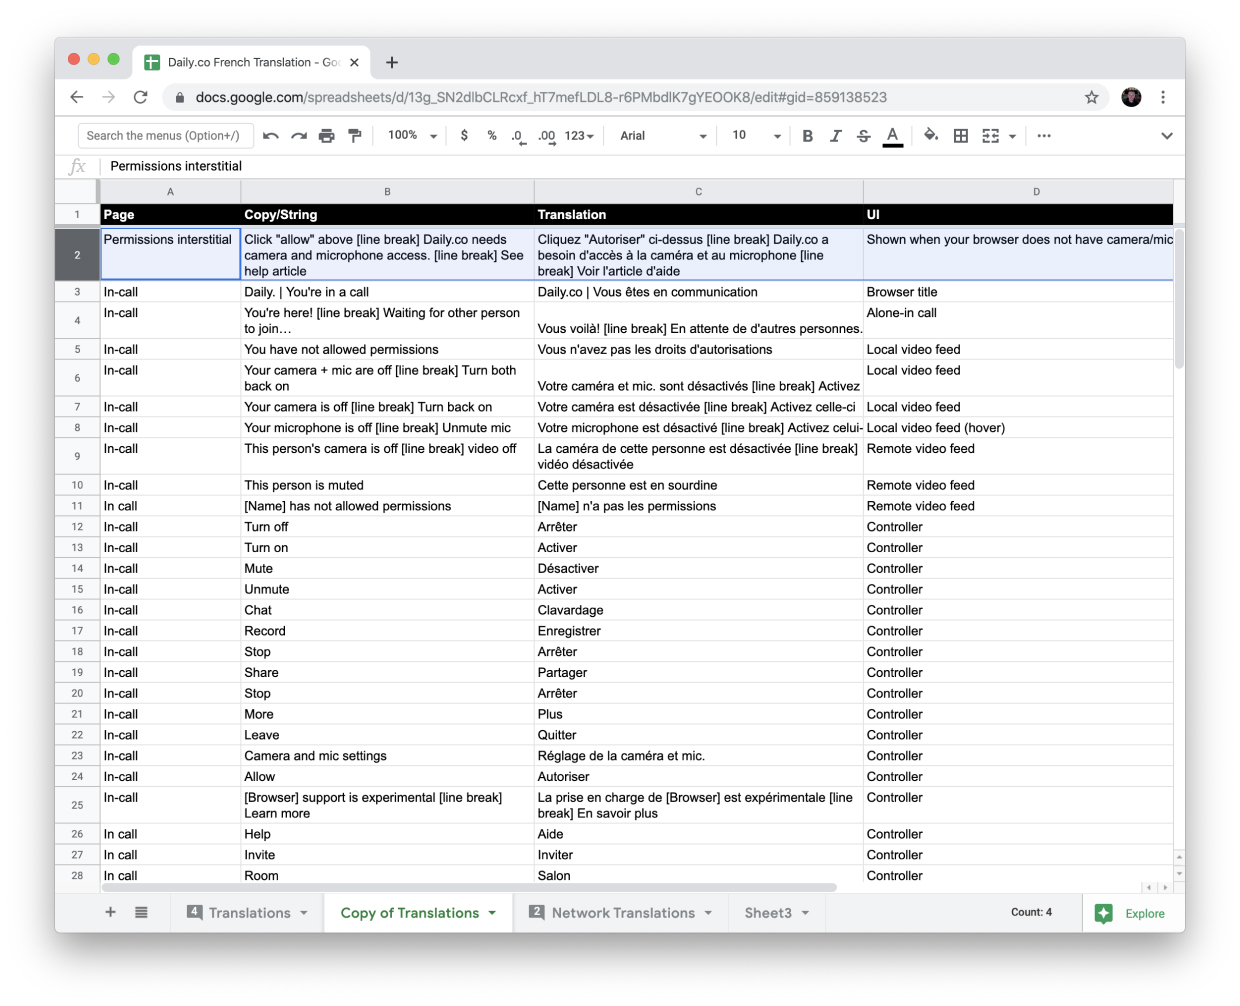Select the Browser title cell

click(1019, 292)
